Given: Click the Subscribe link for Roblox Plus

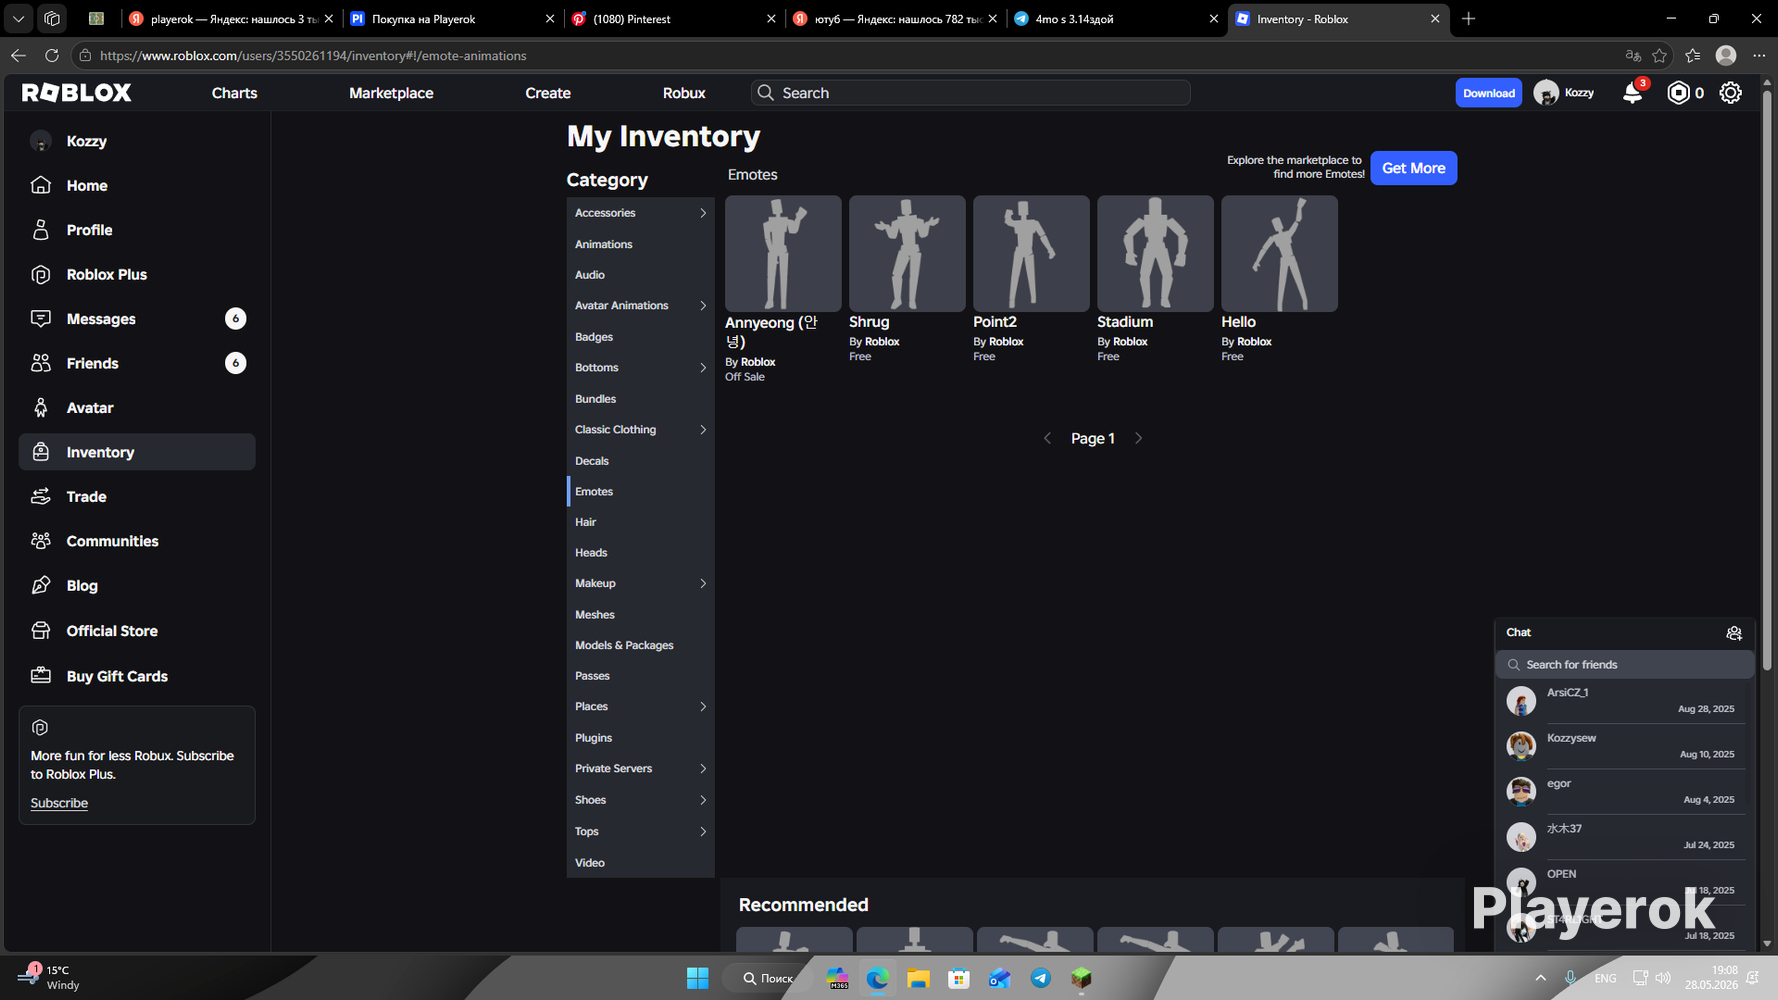Looking at the screenshot, I should pos(59,803).
